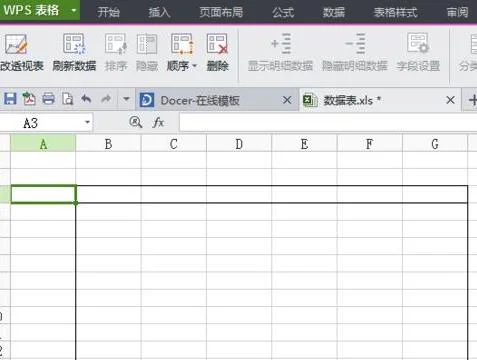Screen dimensions: 477x360
Task: Click the 刷新数据 refresh data icon
Action: [x=74, y=43]
